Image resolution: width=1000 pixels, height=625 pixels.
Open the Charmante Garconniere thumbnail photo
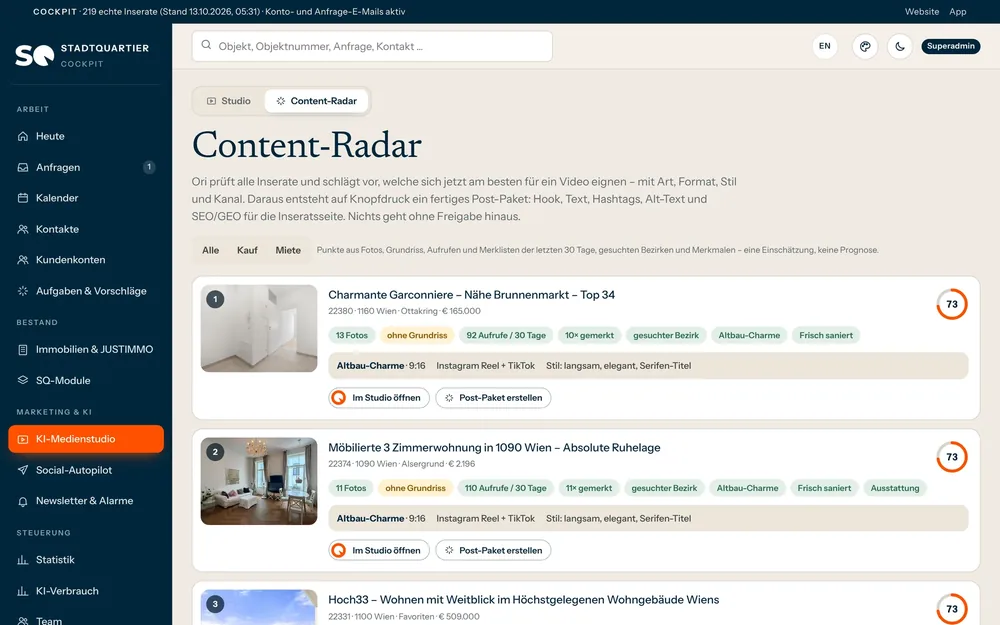(x=259, y=328)
